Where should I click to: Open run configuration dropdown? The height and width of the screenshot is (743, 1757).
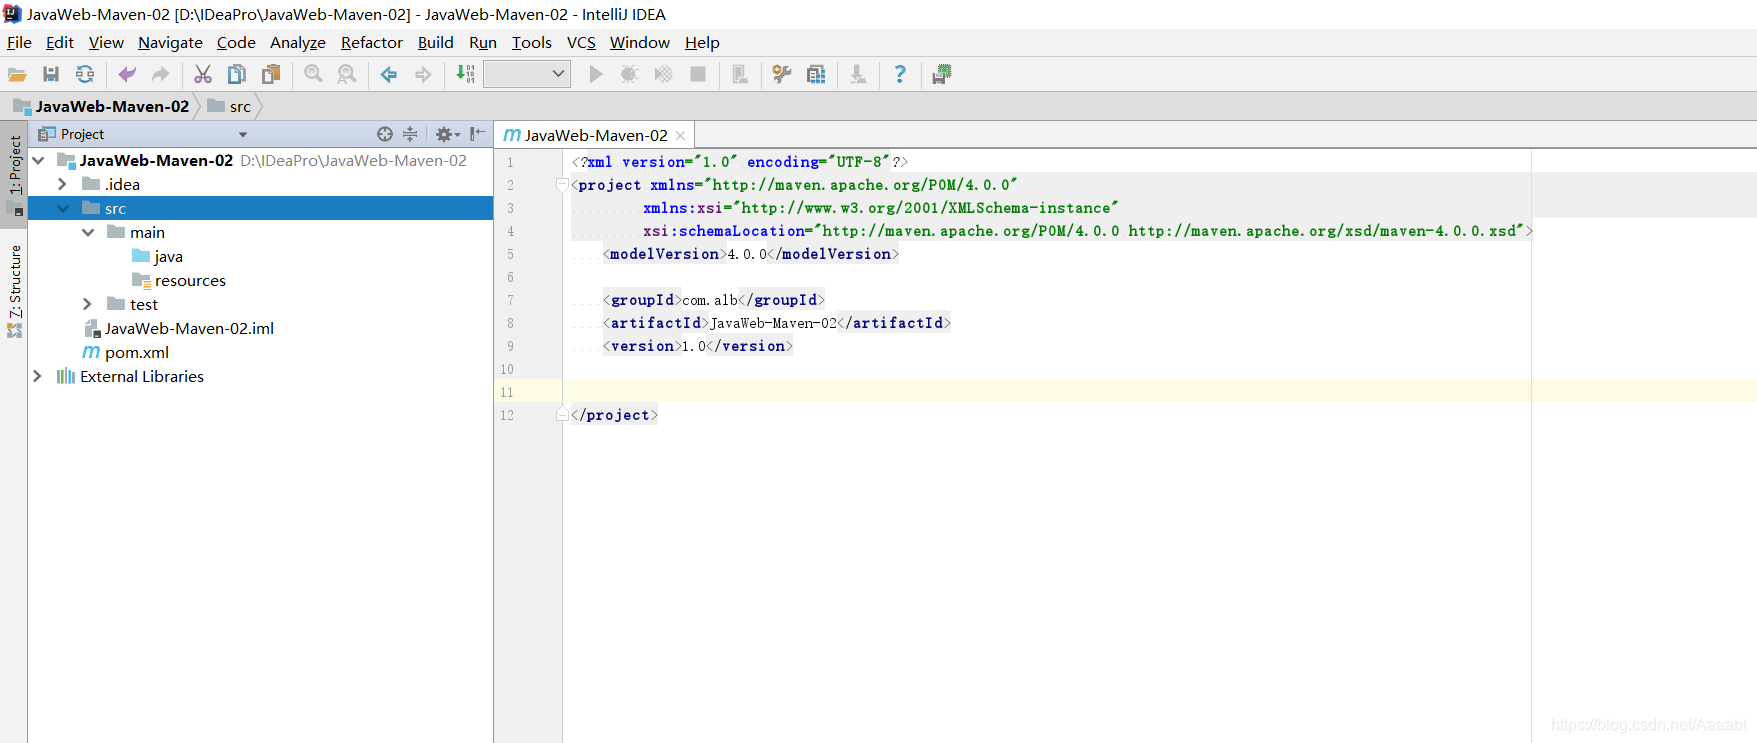(527, 74)
